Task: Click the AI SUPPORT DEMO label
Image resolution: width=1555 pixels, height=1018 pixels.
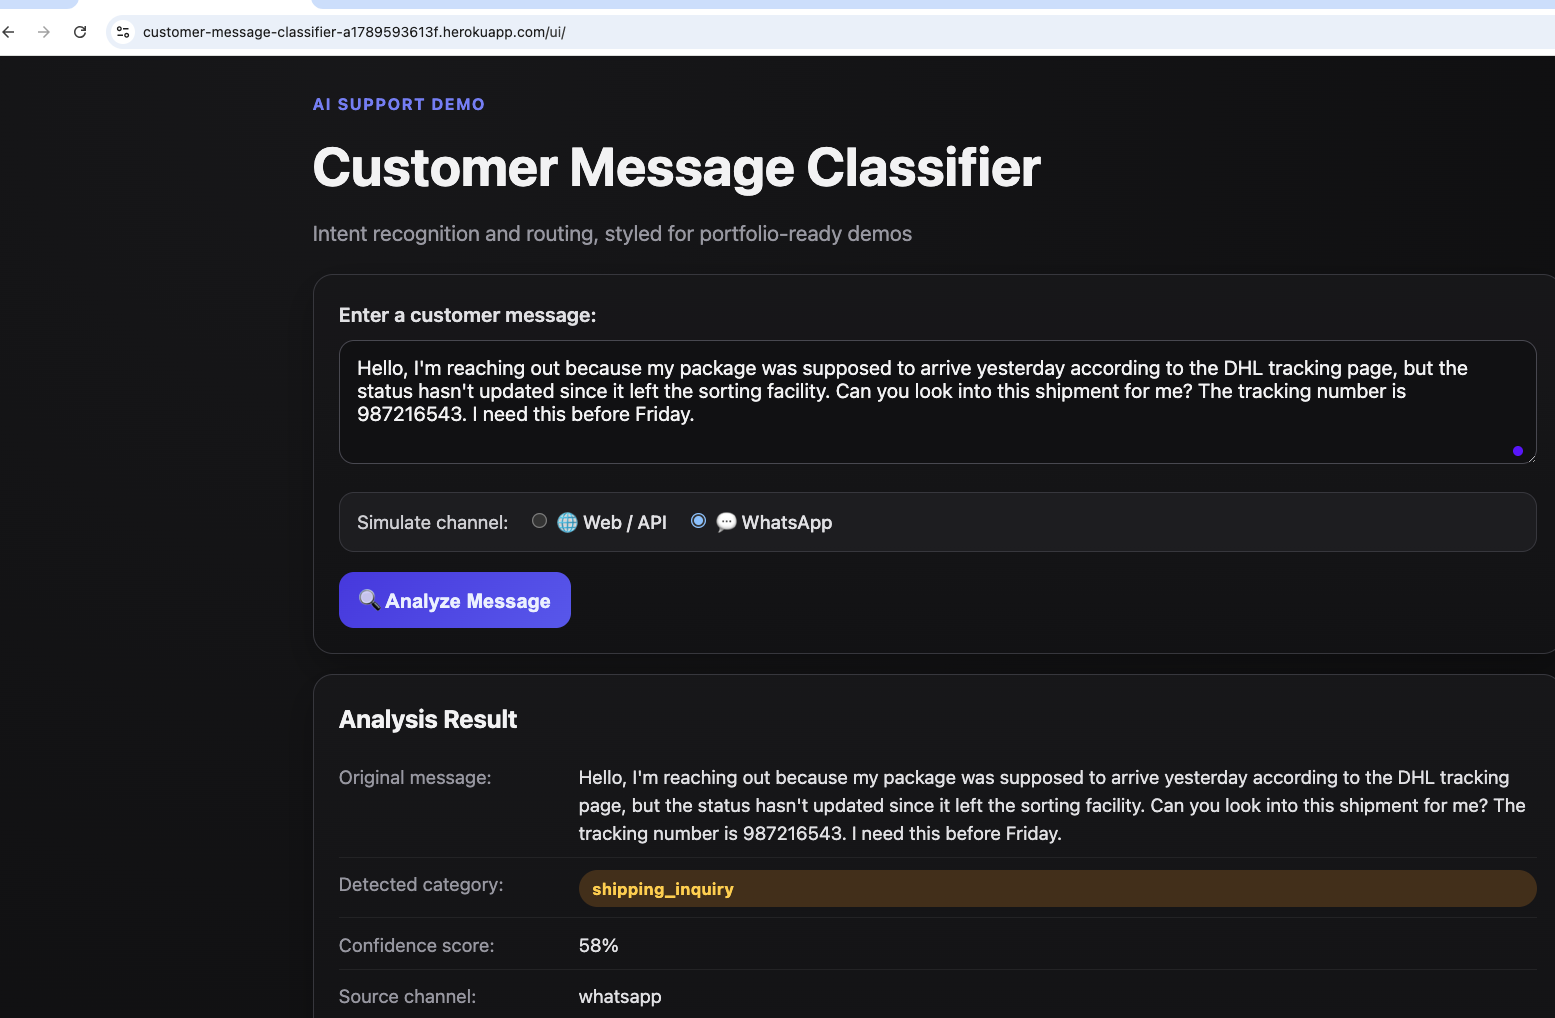Action: point(399,104)
